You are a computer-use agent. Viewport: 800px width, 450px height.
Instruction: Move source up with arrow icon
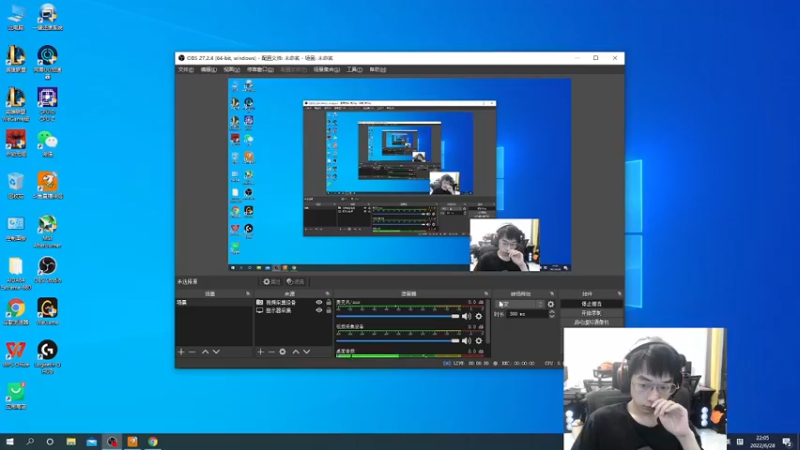click(x=295, y=352)
